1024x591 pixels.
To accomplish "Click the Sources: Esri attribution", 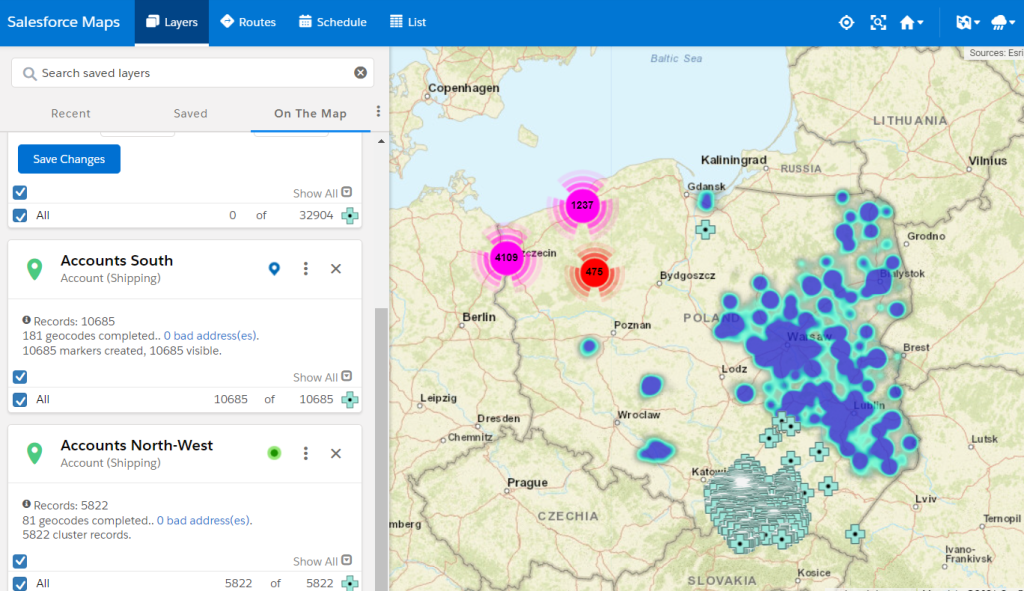I will [x=995, y=53].
